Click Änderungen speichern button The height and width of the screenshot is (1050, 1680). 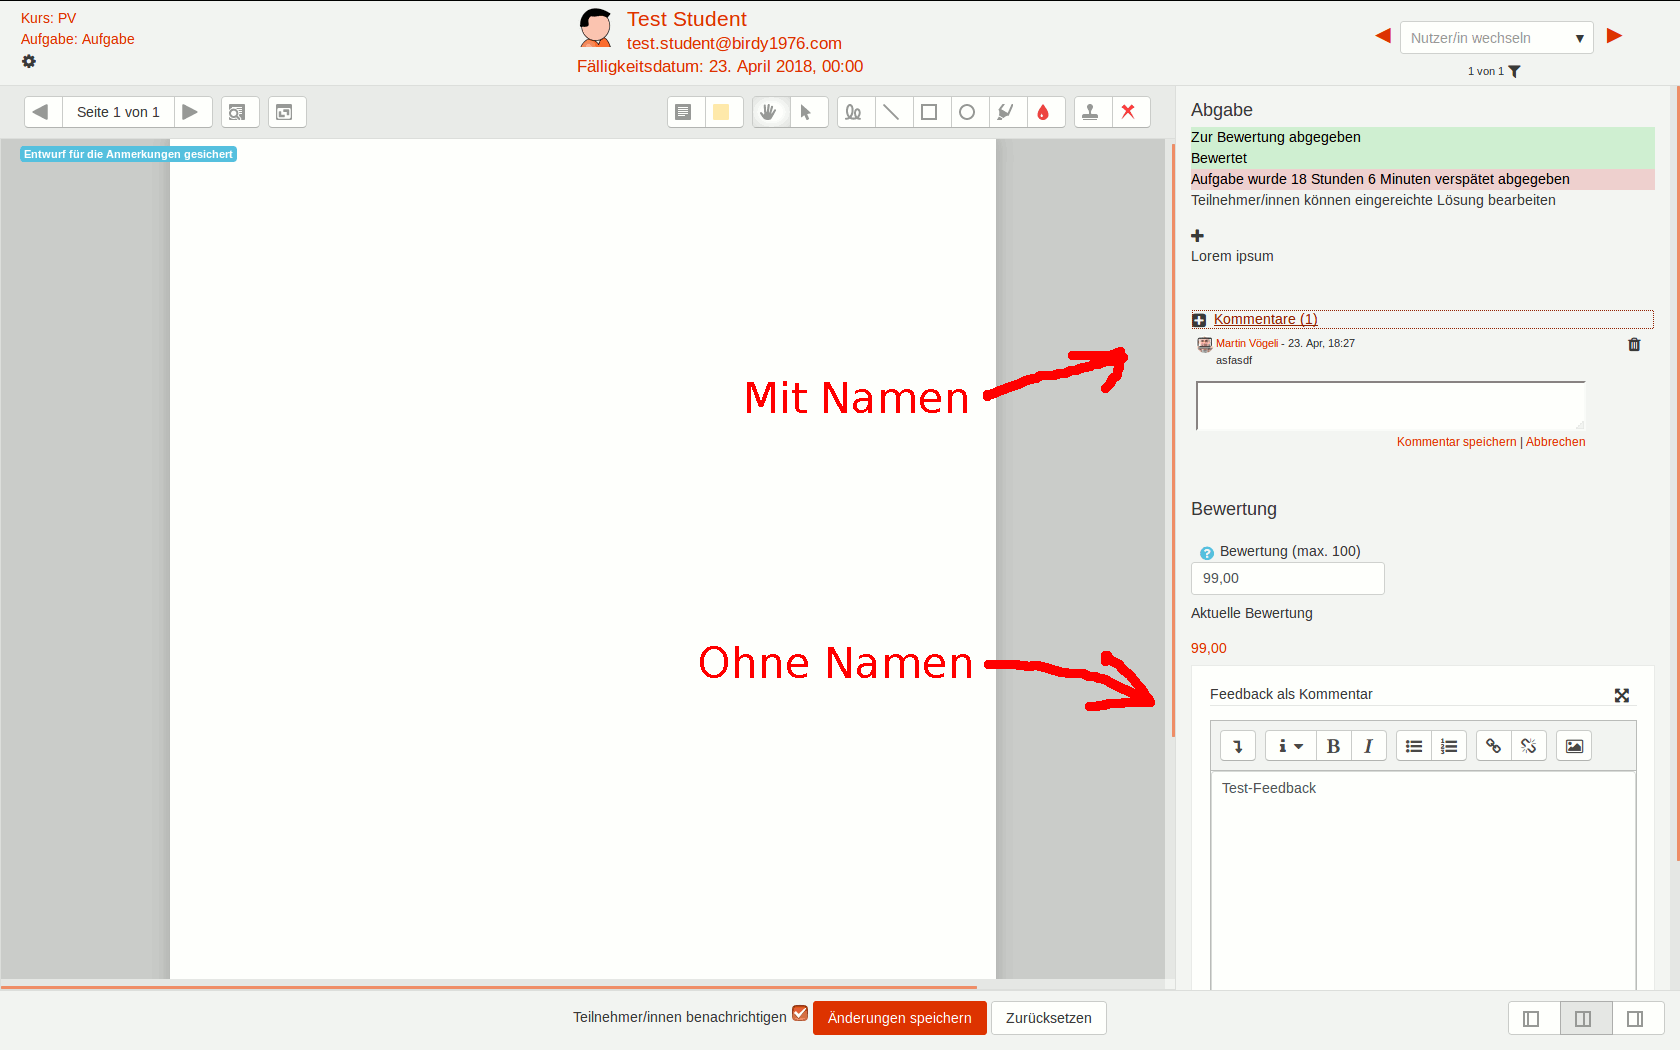[x=899, y=1018]
